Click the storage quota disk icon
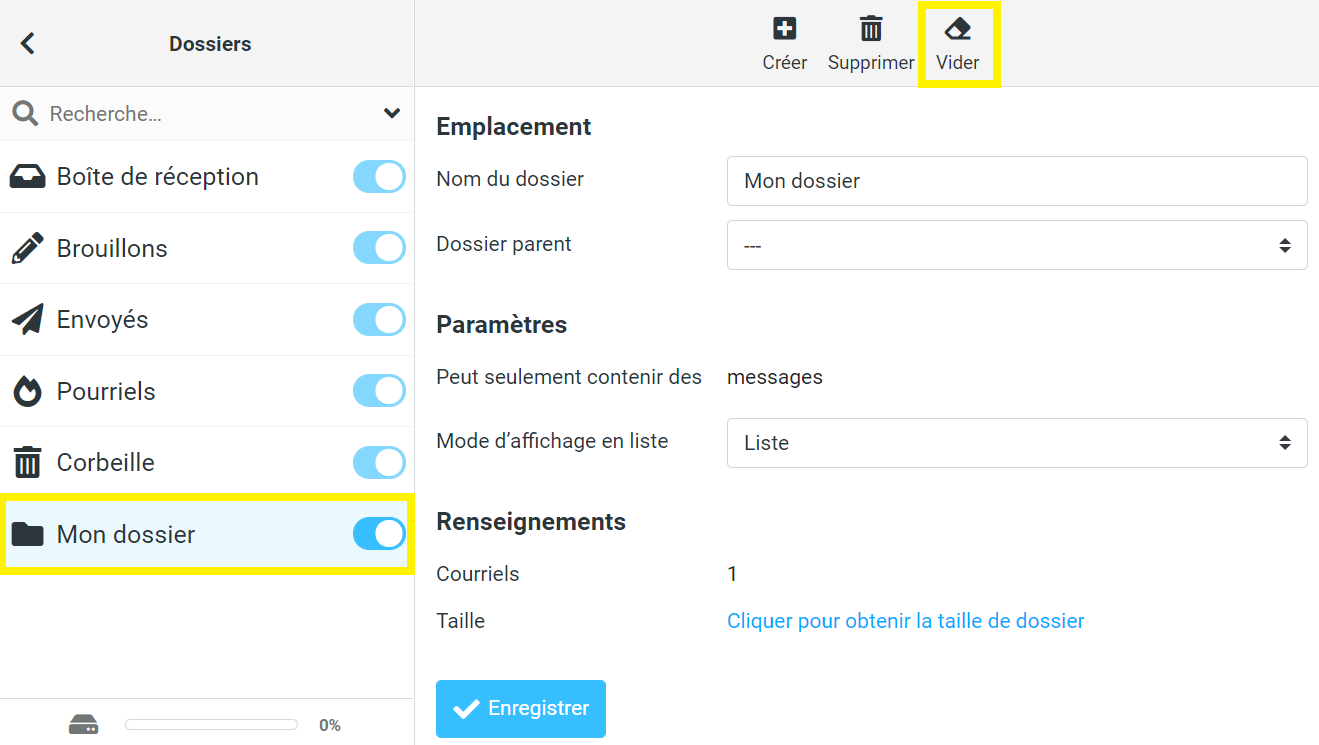Screen dimensions: 1319x745 pos(83,725)
